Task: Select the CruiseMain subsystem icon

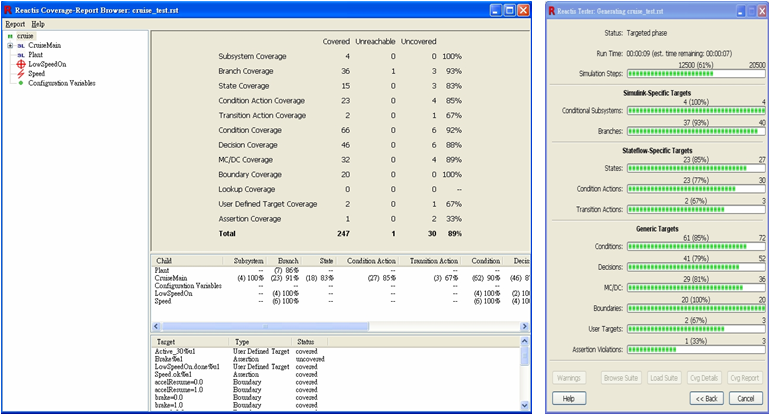Action: pyautogui.click(x=21, y=45)
